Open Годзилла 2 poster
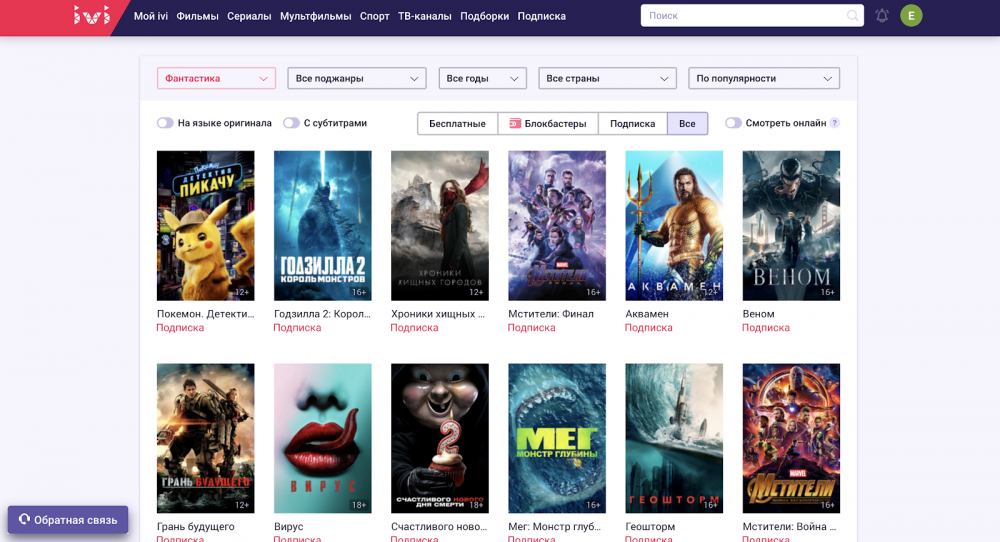The height and width of the screenshot is (542, 1000). pyautogui.click(x=323, y=226)
